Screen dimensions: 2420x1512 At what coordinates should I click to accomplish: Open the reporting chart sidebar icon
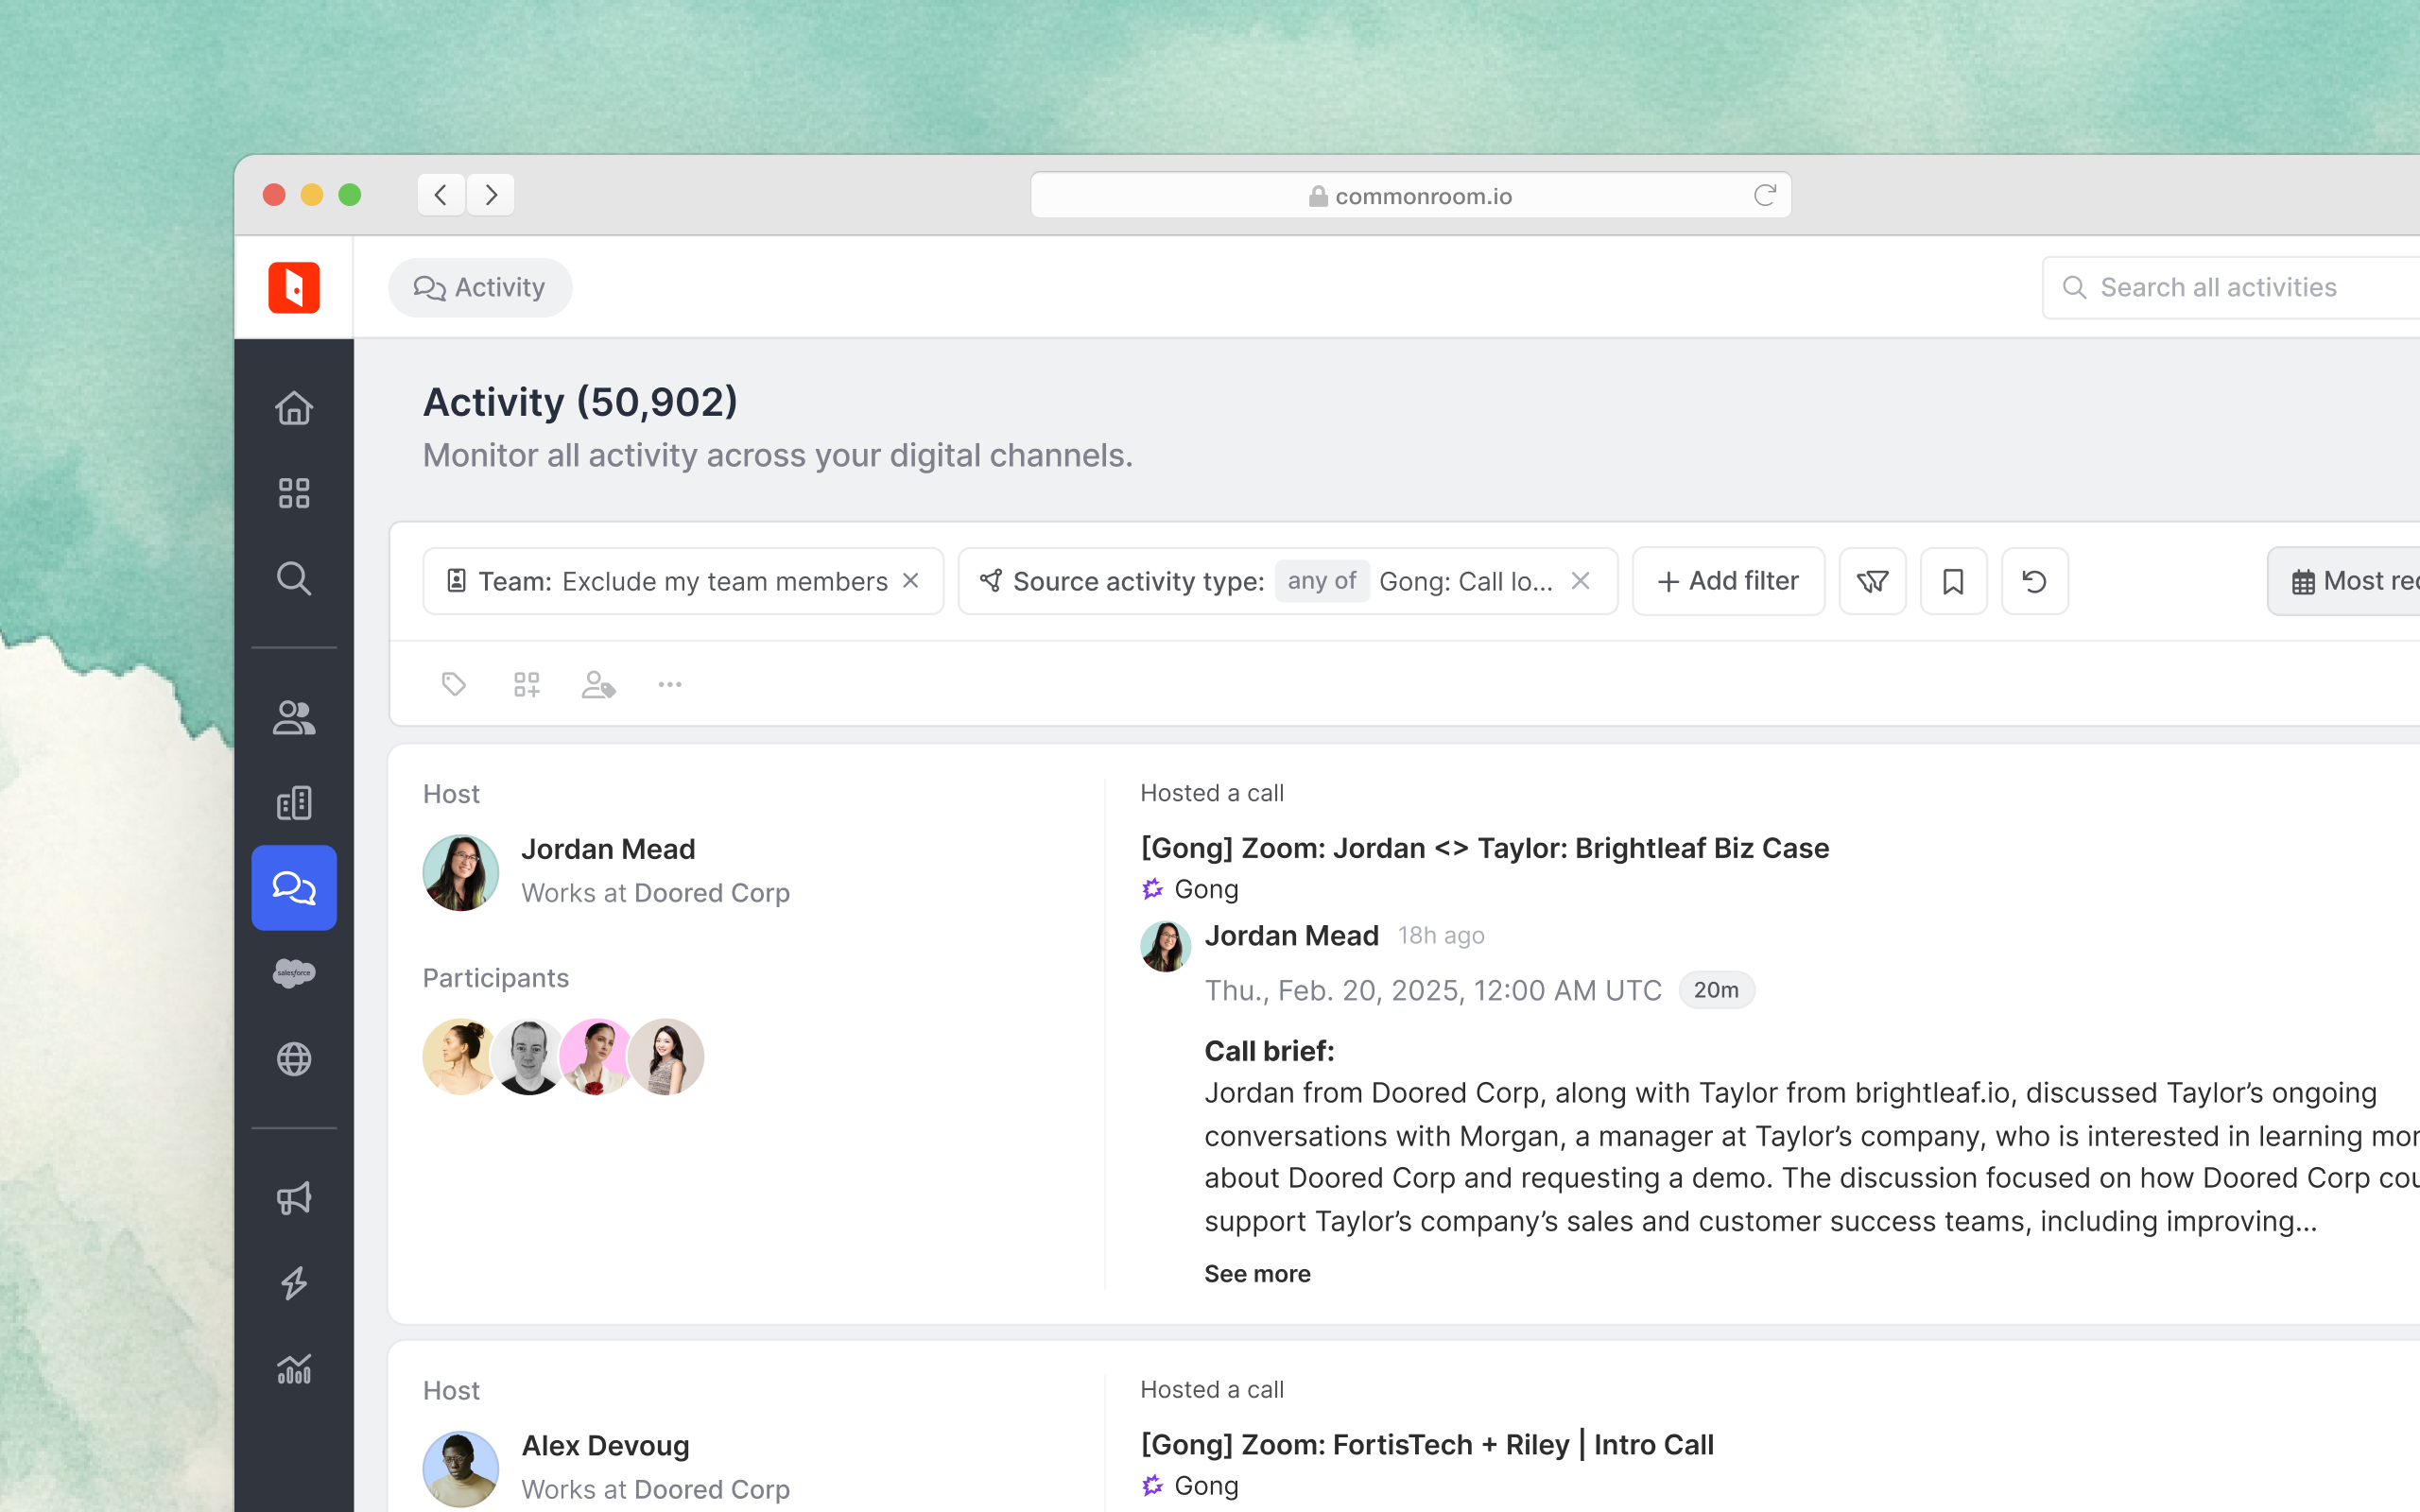pyautogui.click(x=294, y=1368)
